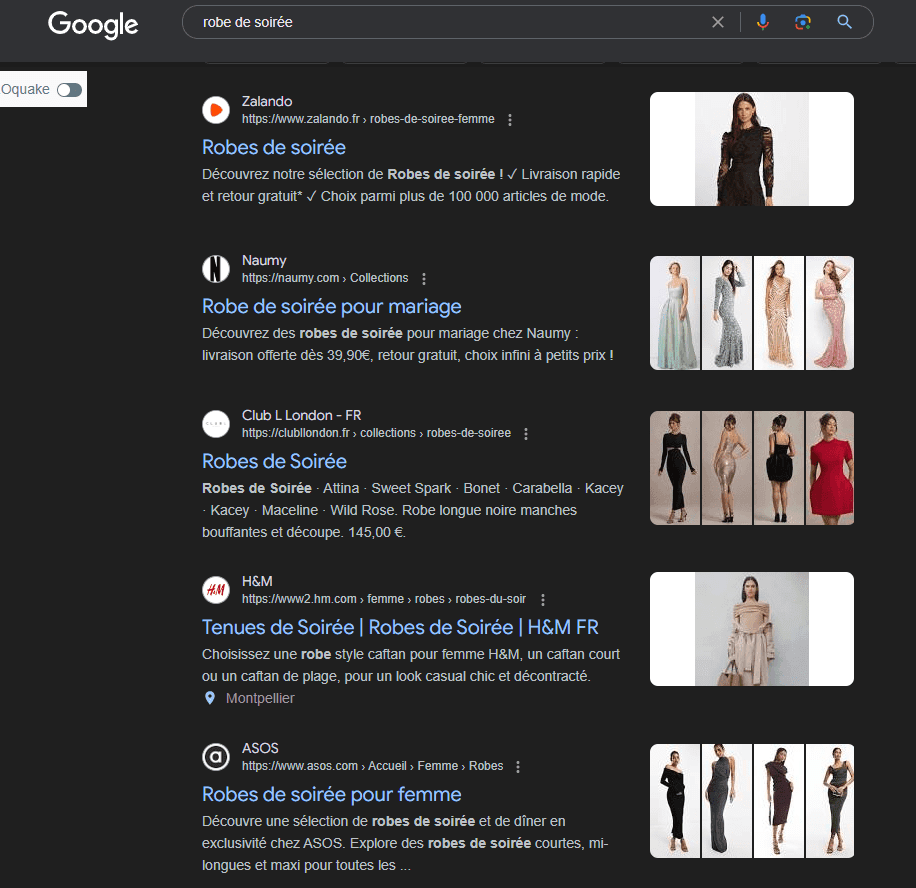Click the Montpellier location pin icon

(210, 698)
